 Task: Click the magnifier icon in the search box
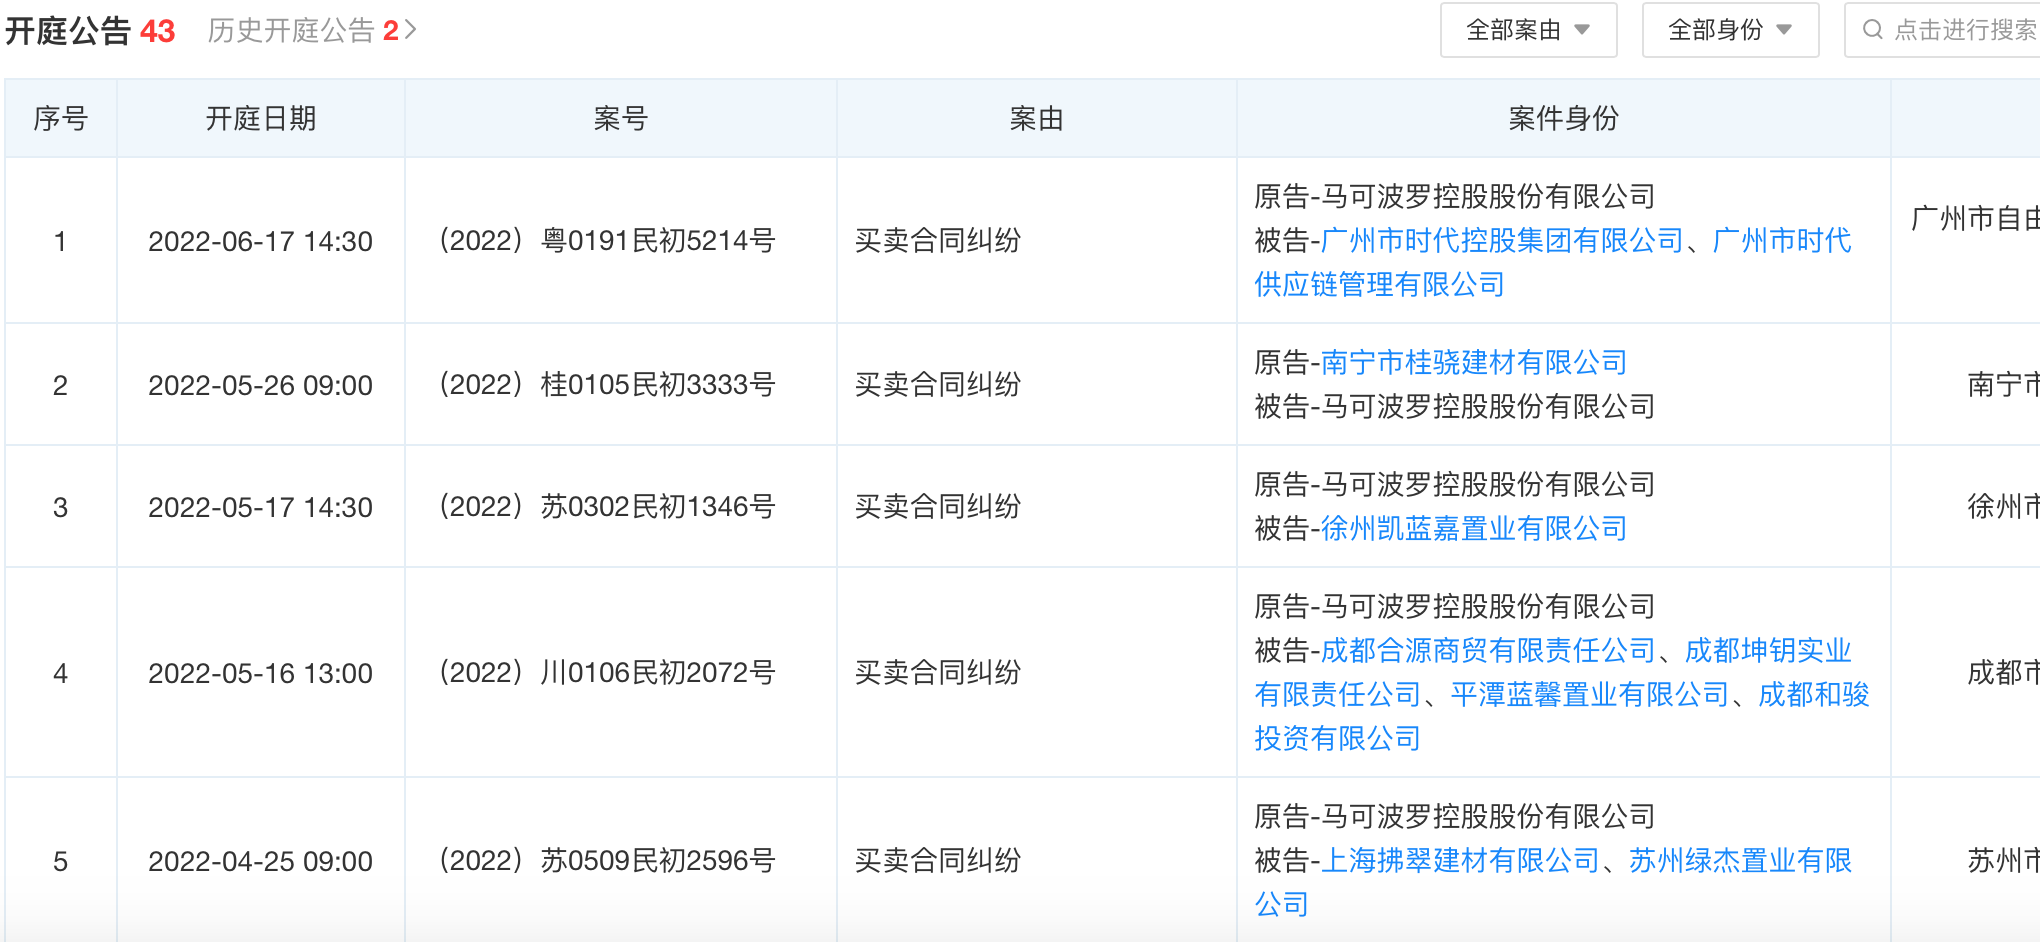[x=1872, y=30]
